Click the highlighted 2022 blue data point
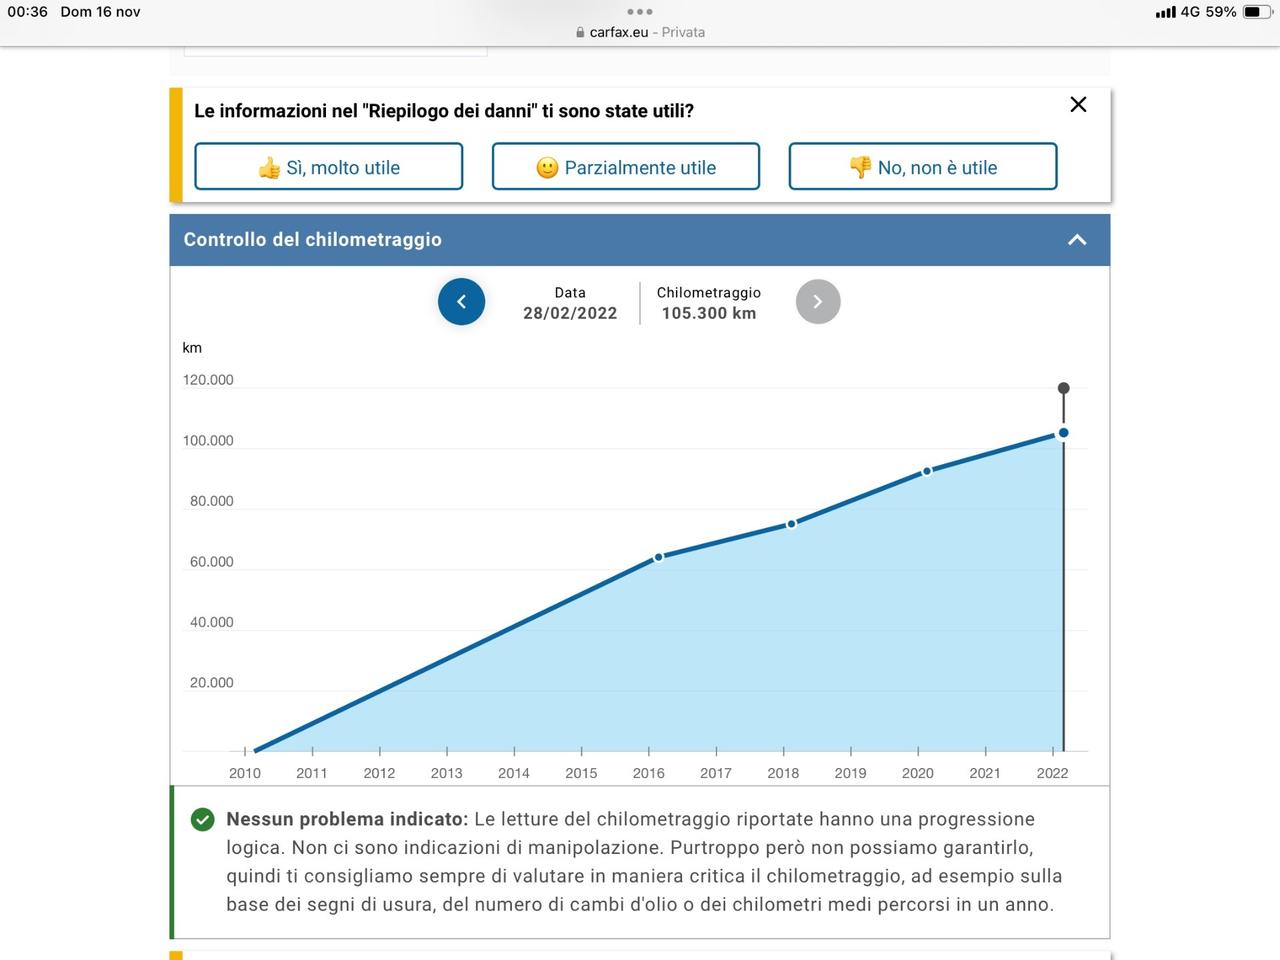Screen dimensions: 1280x960 (x=1063, y=433)
